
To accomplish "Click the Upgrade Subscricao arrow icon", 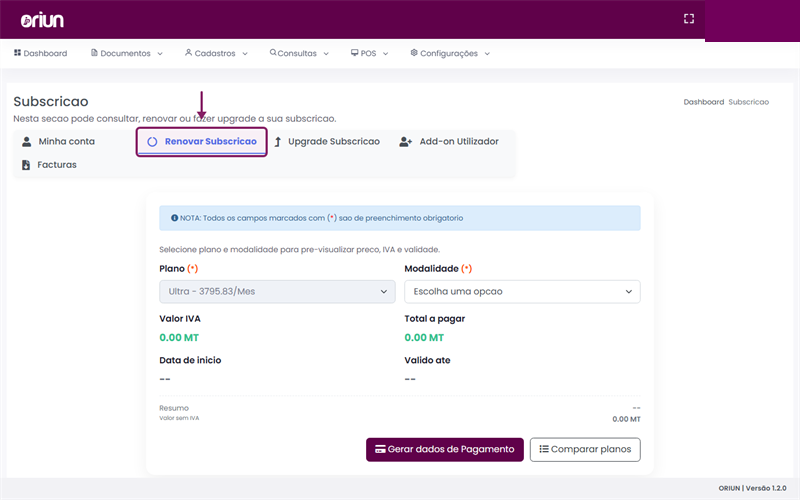I will [x=278, y=142].
